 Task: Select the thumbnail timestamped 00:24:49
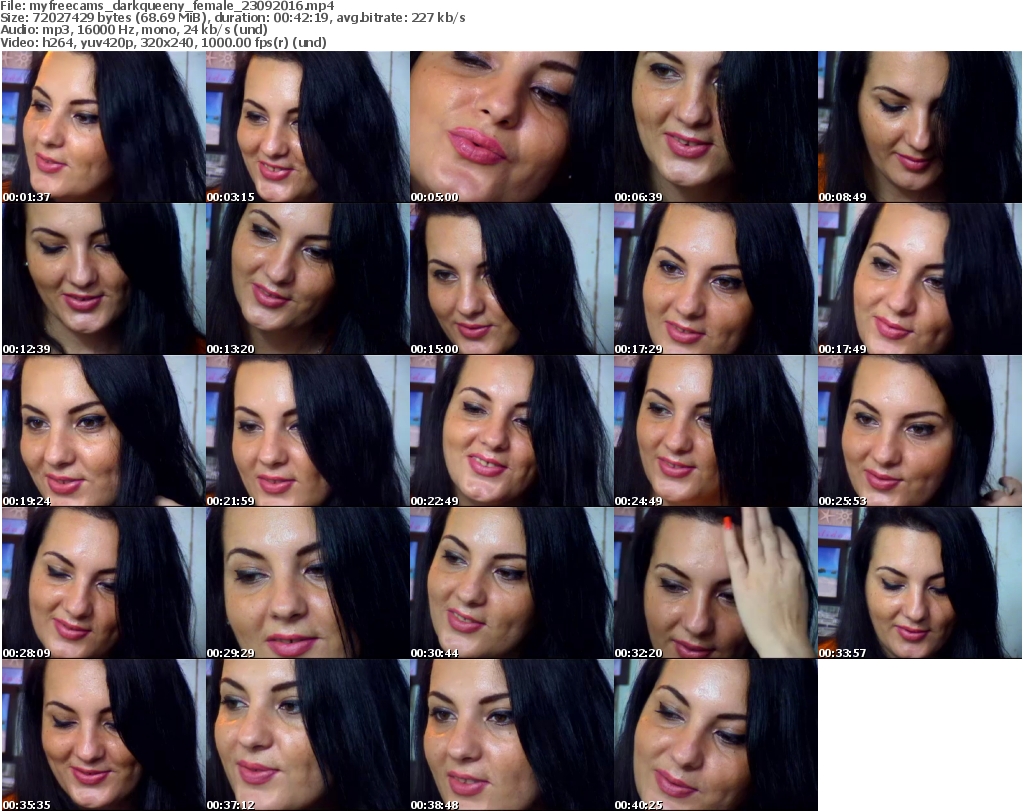click(x=716, y=431)
